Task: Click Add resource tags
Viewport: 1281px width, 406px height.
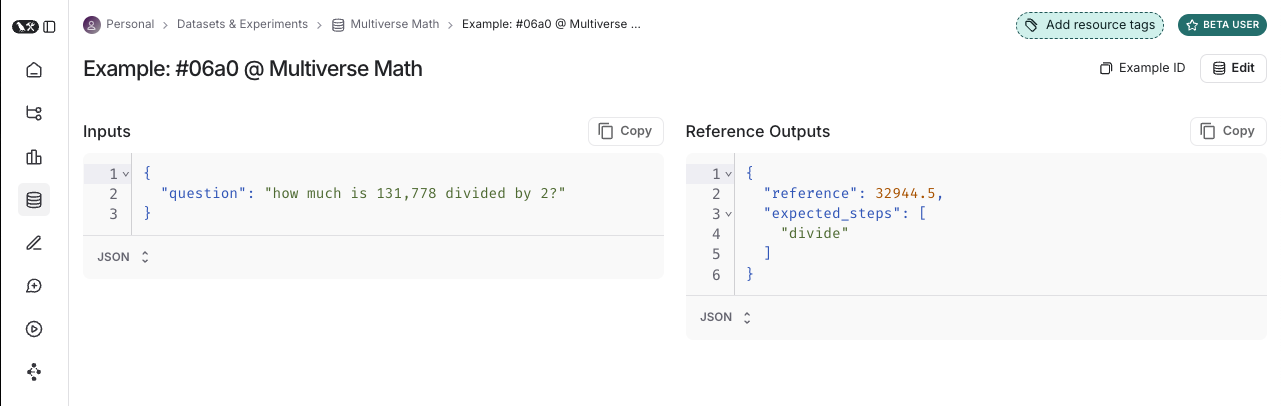Action: 1090,25
